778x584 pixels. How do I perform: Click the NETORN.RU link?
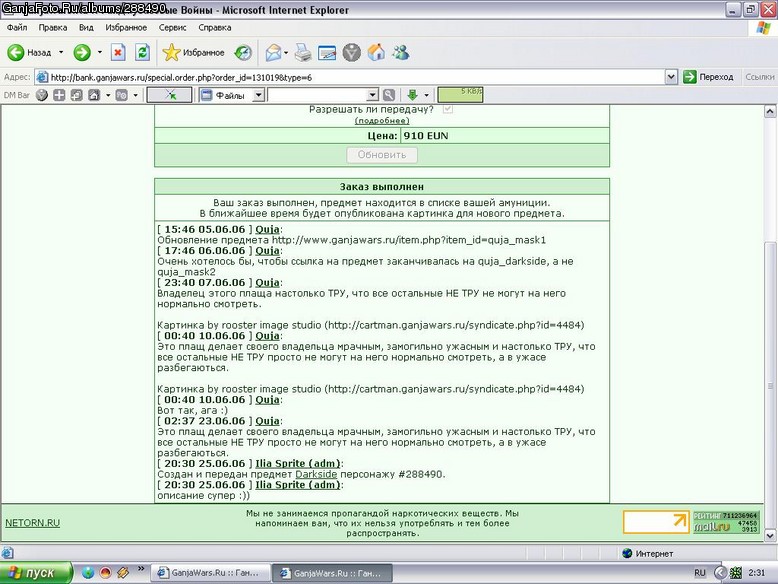32,522
